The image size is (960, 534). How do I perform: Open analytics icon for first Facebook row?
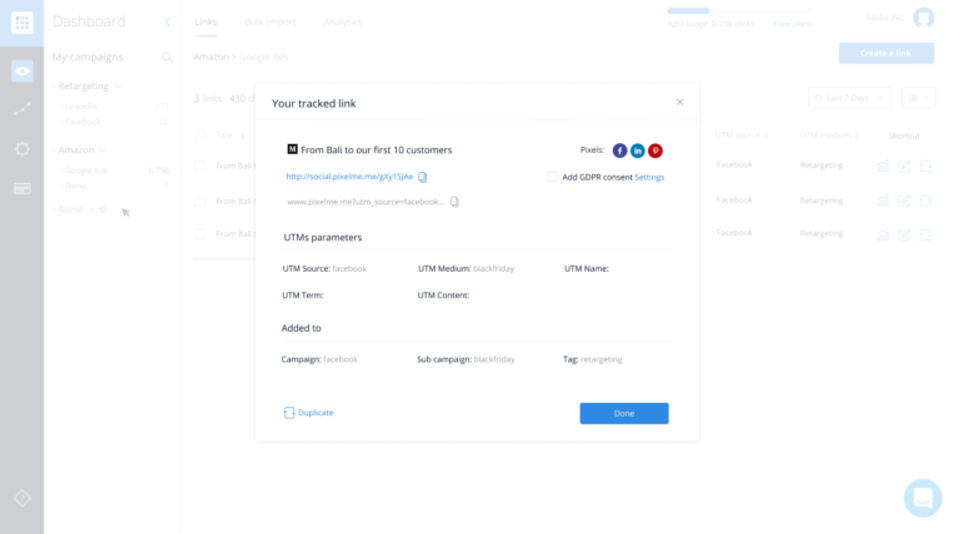click(x=883, y=165)
